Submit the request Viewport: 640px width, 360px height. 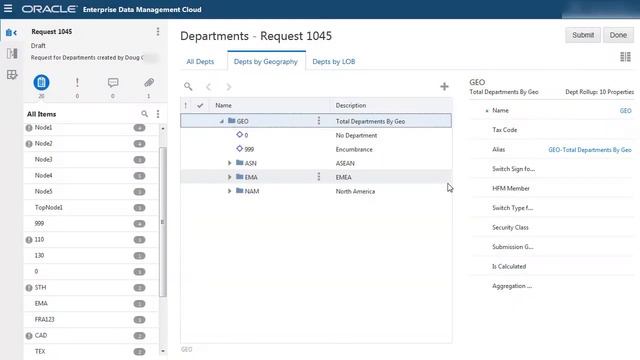[x=583, y=35]
